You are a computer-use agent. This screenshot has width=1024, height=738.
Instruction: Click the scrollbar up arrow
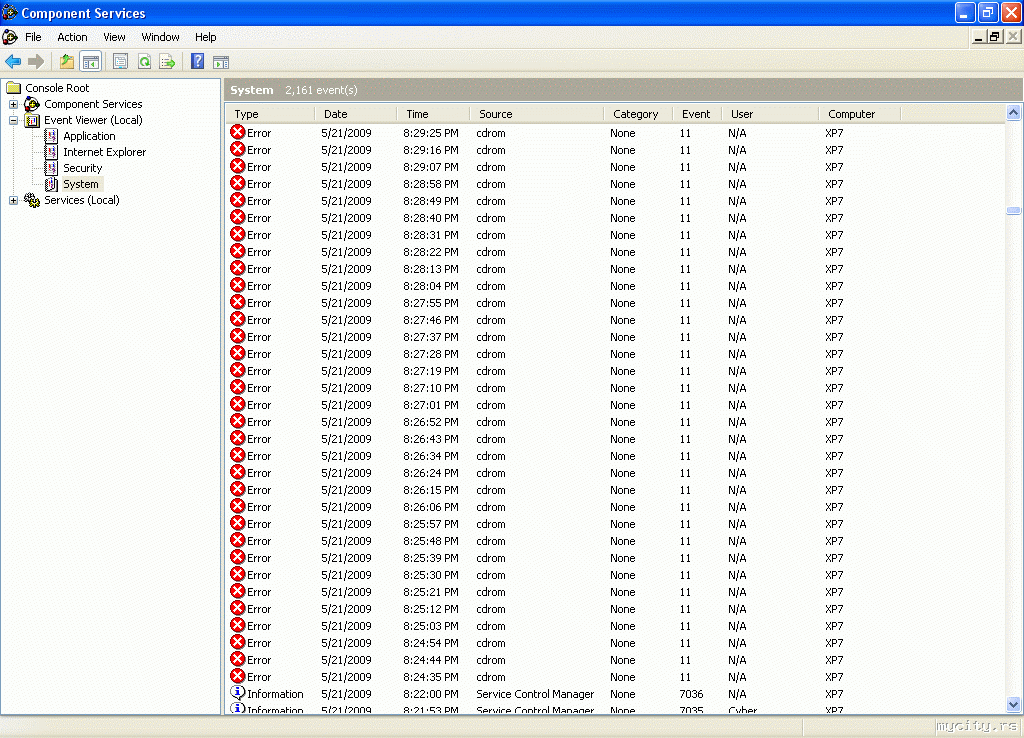pyautogui.click(x=1013, y=113)
